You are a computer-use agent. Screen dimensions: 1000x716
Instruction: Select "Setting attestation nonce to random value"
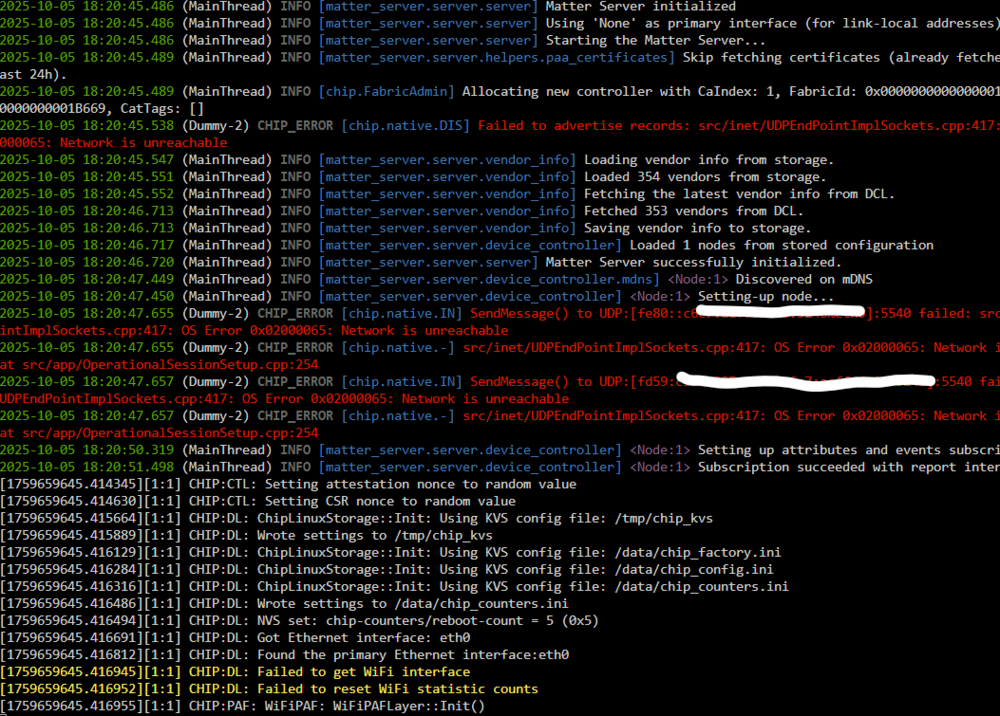420,484
